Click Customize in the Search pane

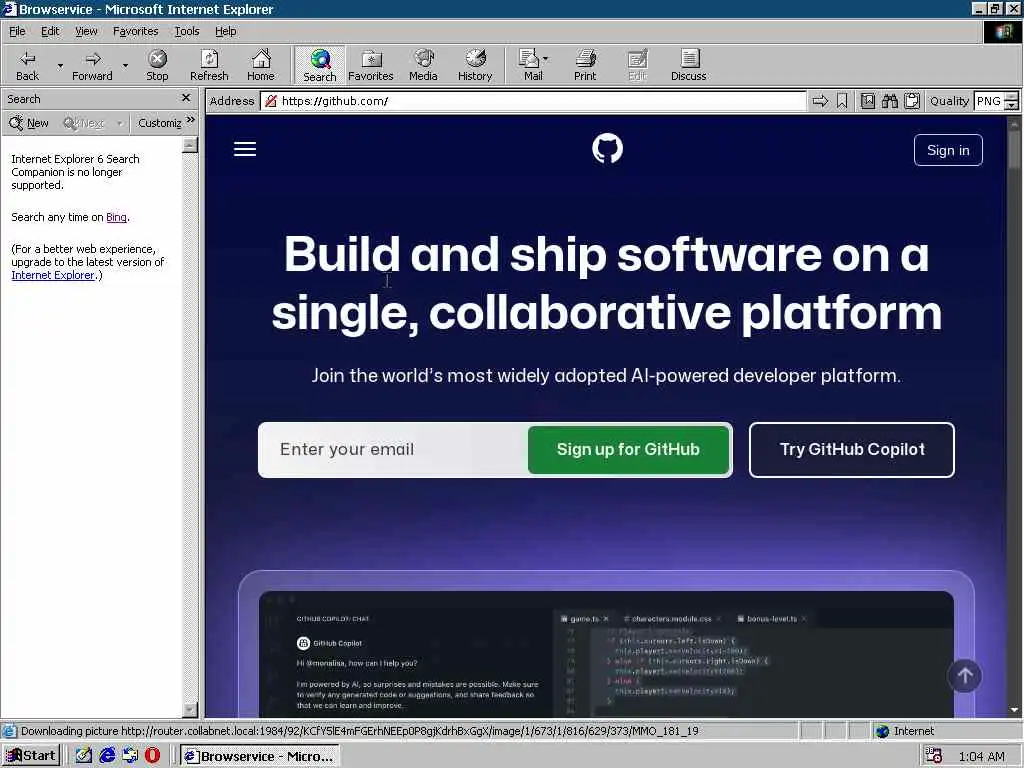[x=159, y=123]
